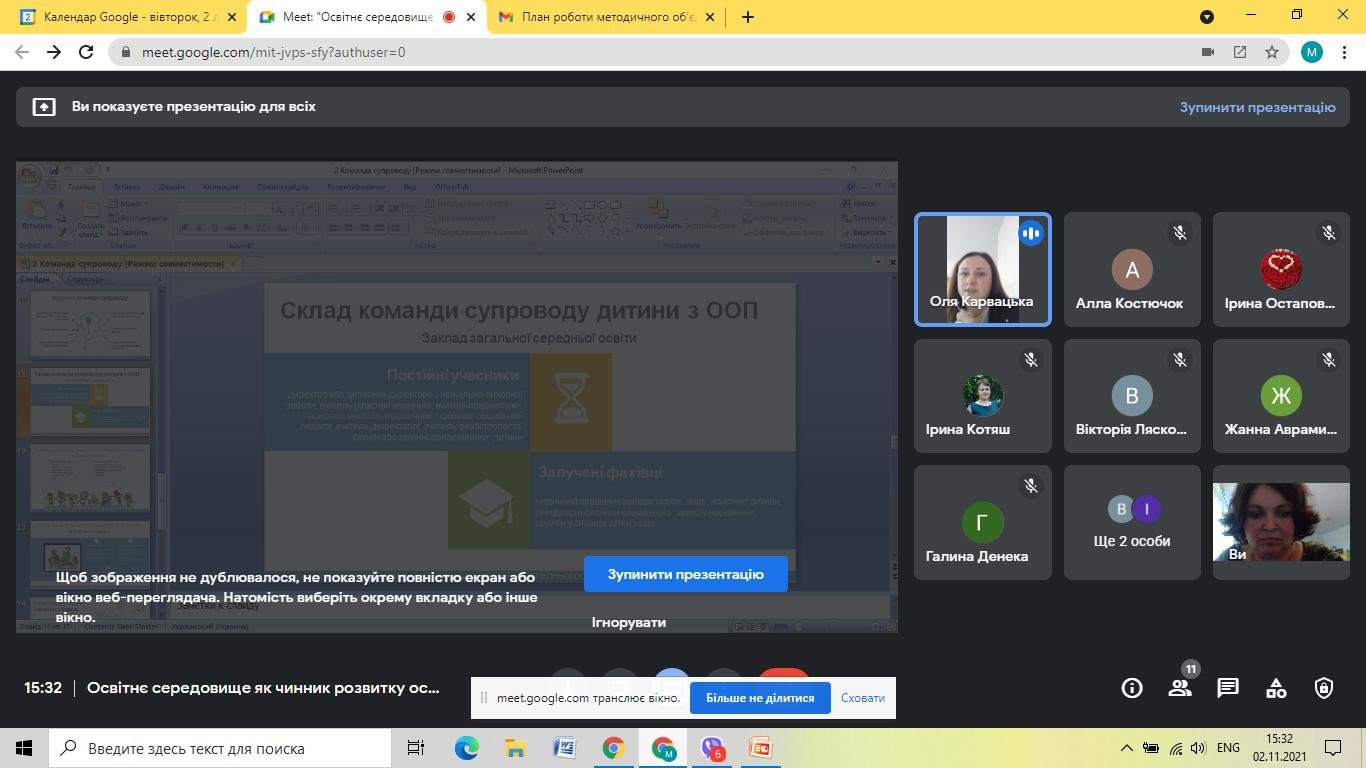Click camera permission icon in address bar
This screenshot has height=768, width=1366.
tap(1208, 52)
